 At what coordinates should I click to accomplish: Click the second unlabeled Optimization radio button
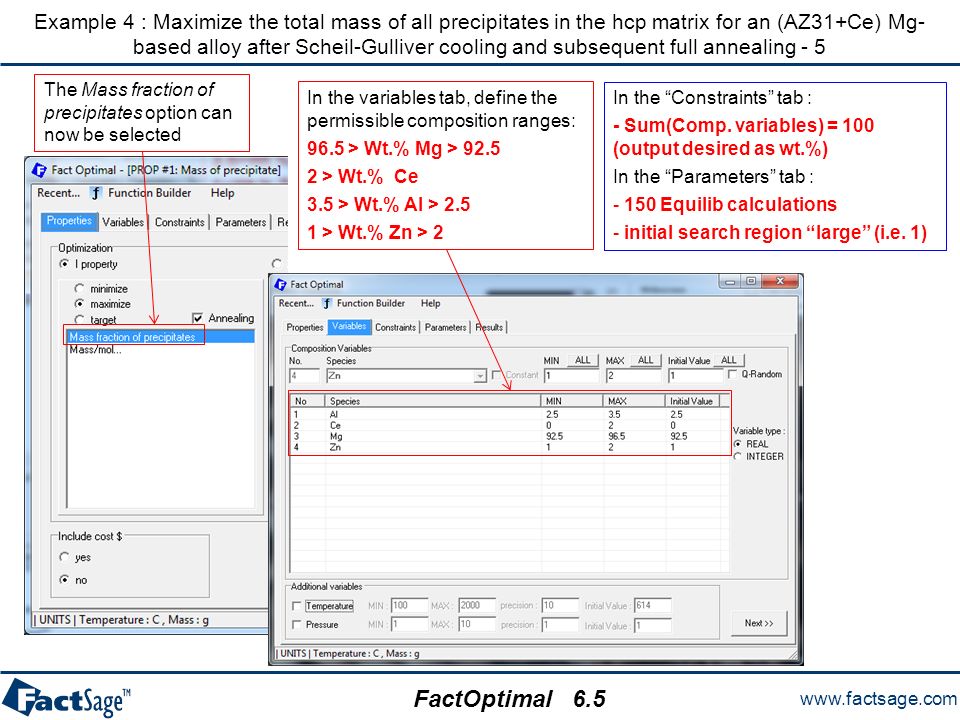pyautogui.click(x=277, y=264)
